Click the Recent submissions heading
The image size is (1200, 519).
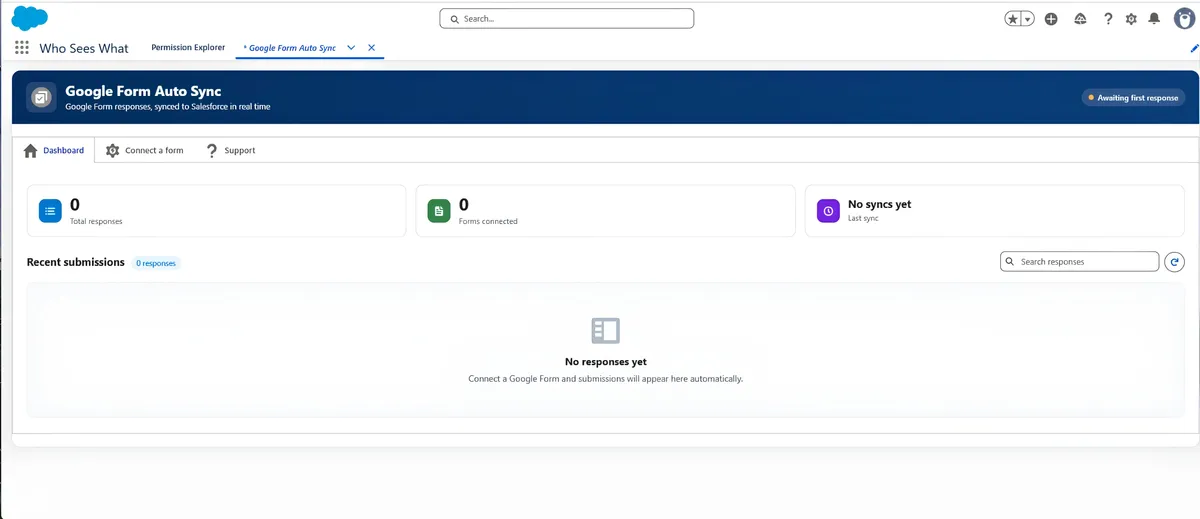pos(76,262)
